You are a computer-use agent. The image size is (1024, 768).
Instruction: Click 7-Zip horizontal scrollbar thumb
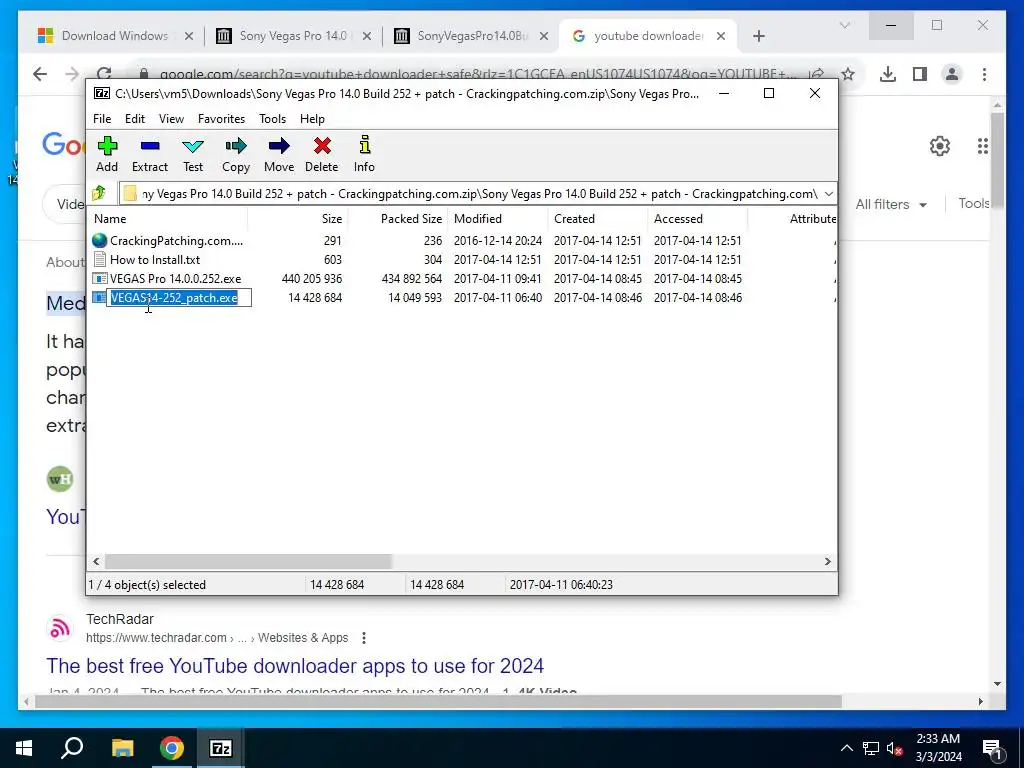click(x=248, y=561)
